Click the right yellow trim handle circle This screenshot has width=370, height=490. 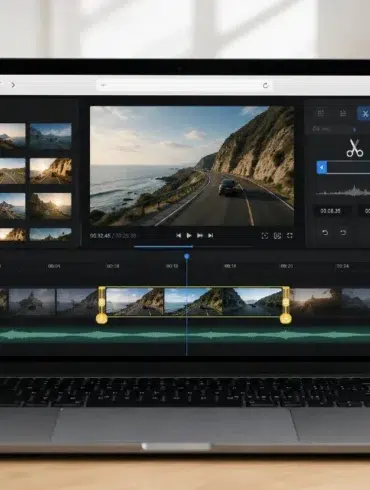click(286, 319)
